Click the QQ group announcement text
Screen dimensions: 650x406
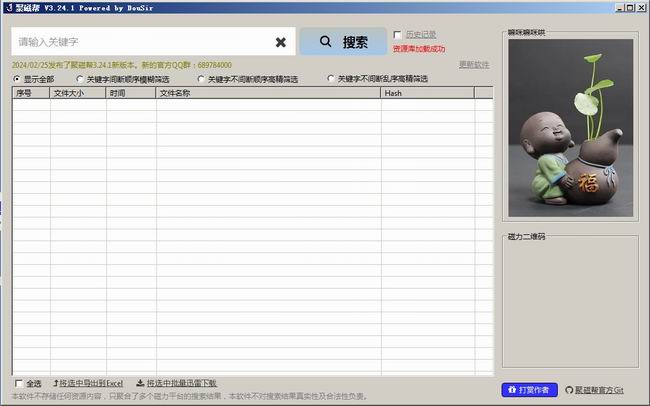pos(121,65)
